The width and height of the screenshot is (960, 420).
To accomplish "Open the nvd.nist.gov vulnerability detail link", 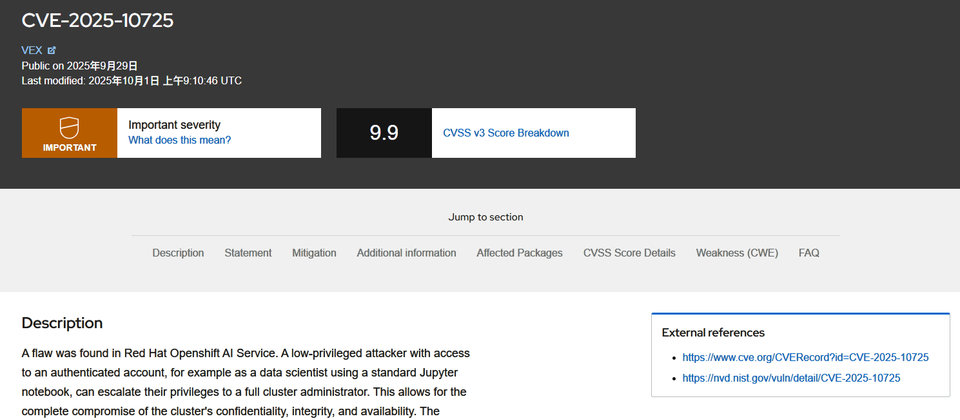I will [791, 378].
